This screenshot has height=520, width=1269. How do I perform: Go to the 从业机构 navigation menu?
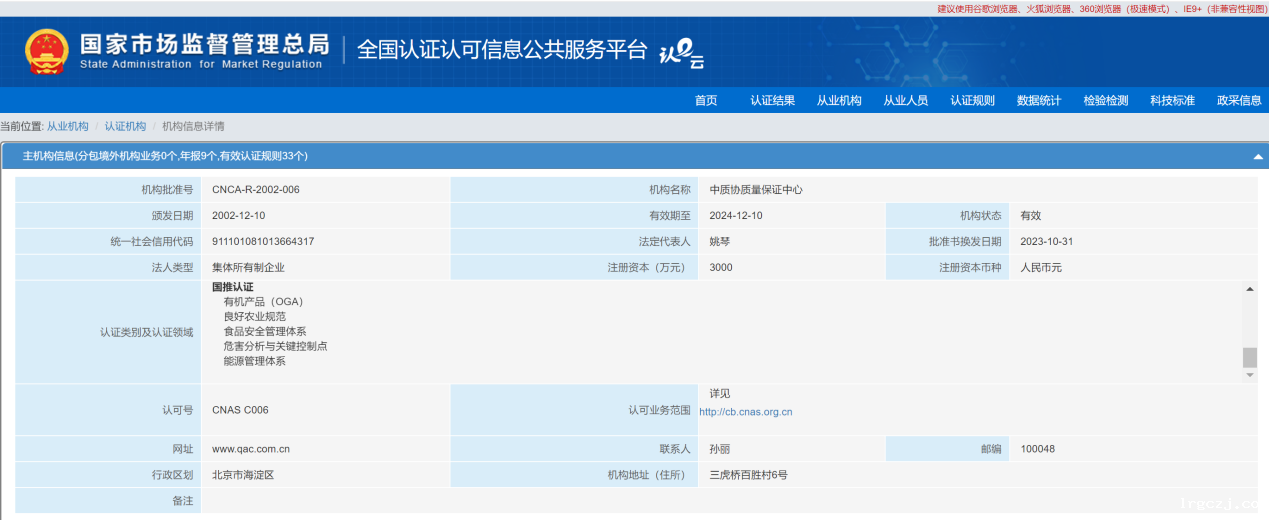pos(839,100)
